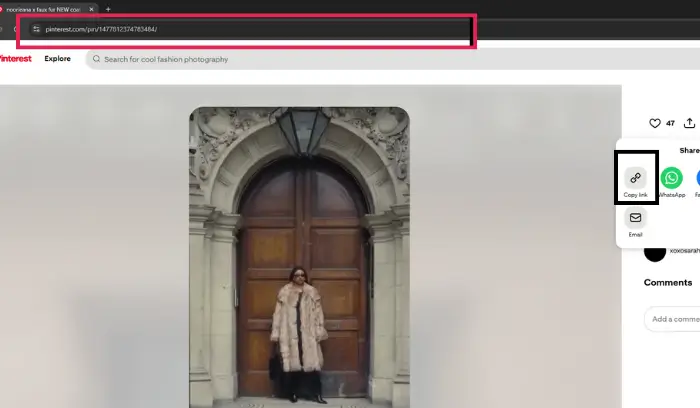This screenshot has width=700, height=408.
Task: Open the pin author's profile avatar
Action: click(655, 253)
